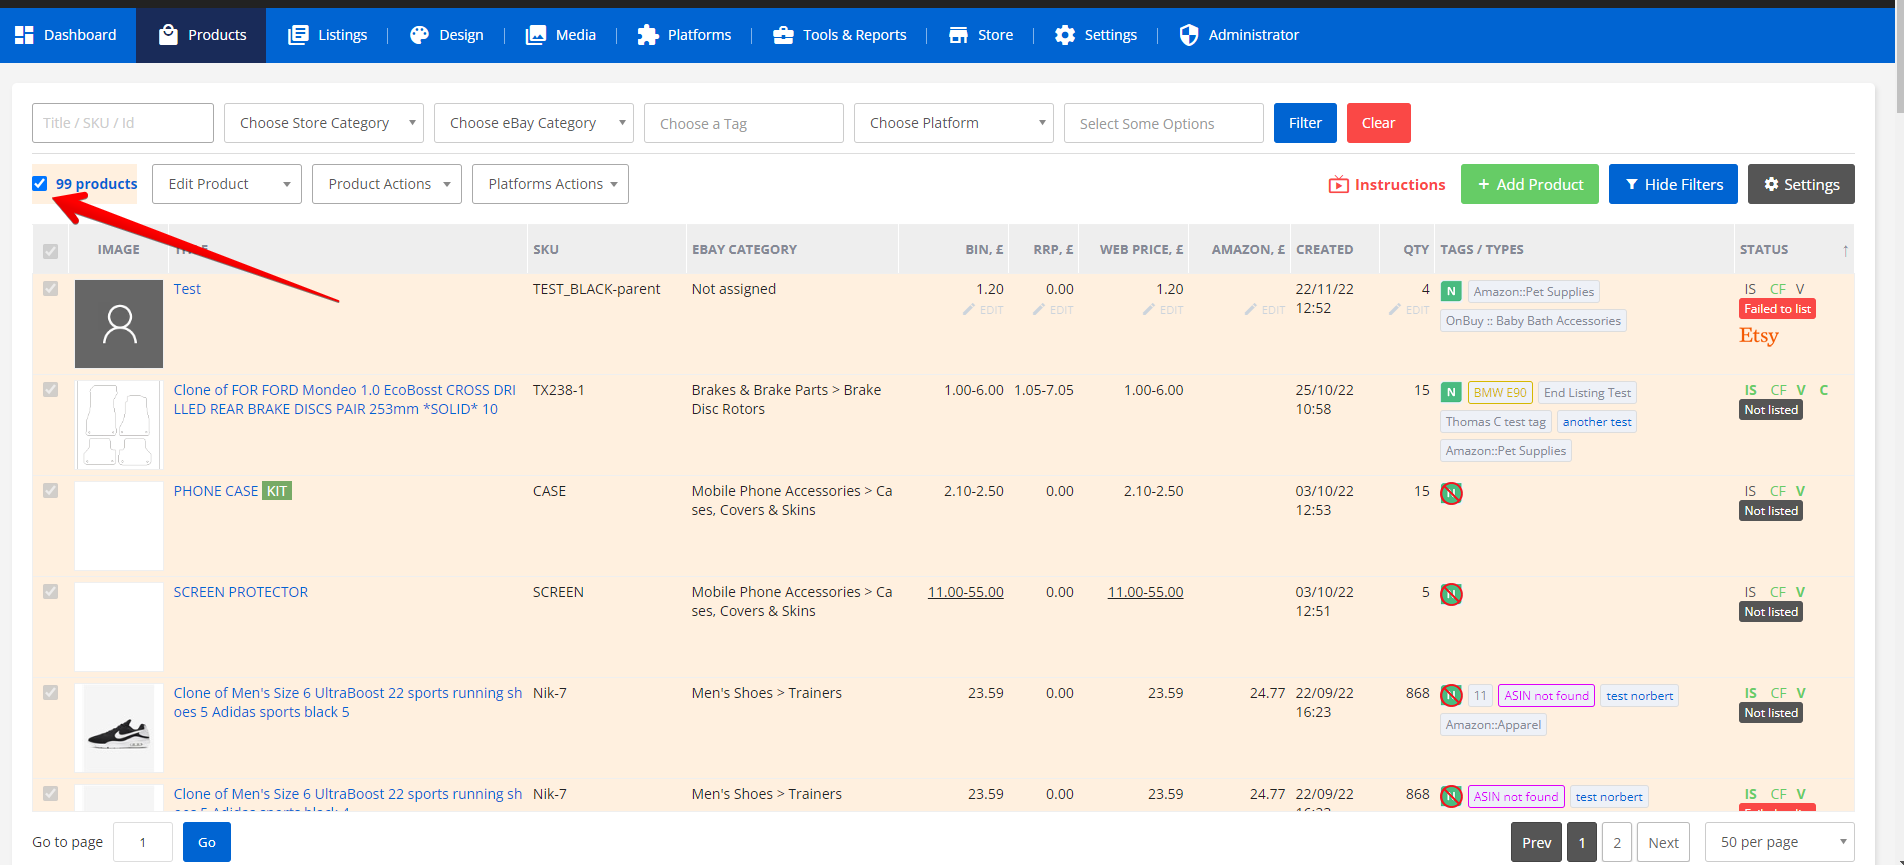Click the Listings document icon
This screenshot has width=1904, height=865.
click(298, 35)
